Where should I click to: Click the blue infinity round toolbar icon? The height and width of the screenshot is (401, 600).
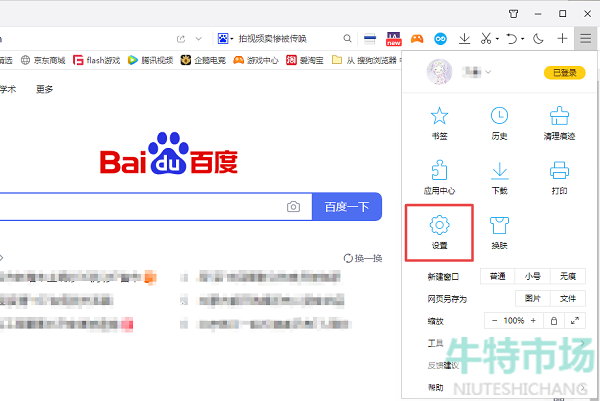click(x=440, y=39)
